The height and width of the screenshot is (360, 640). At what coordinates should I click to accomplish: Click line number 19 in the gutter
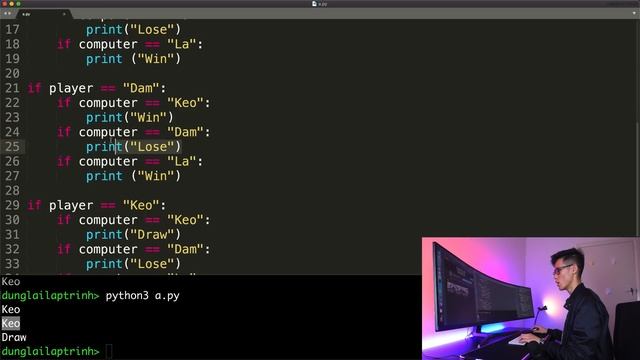tap(12, 59)
